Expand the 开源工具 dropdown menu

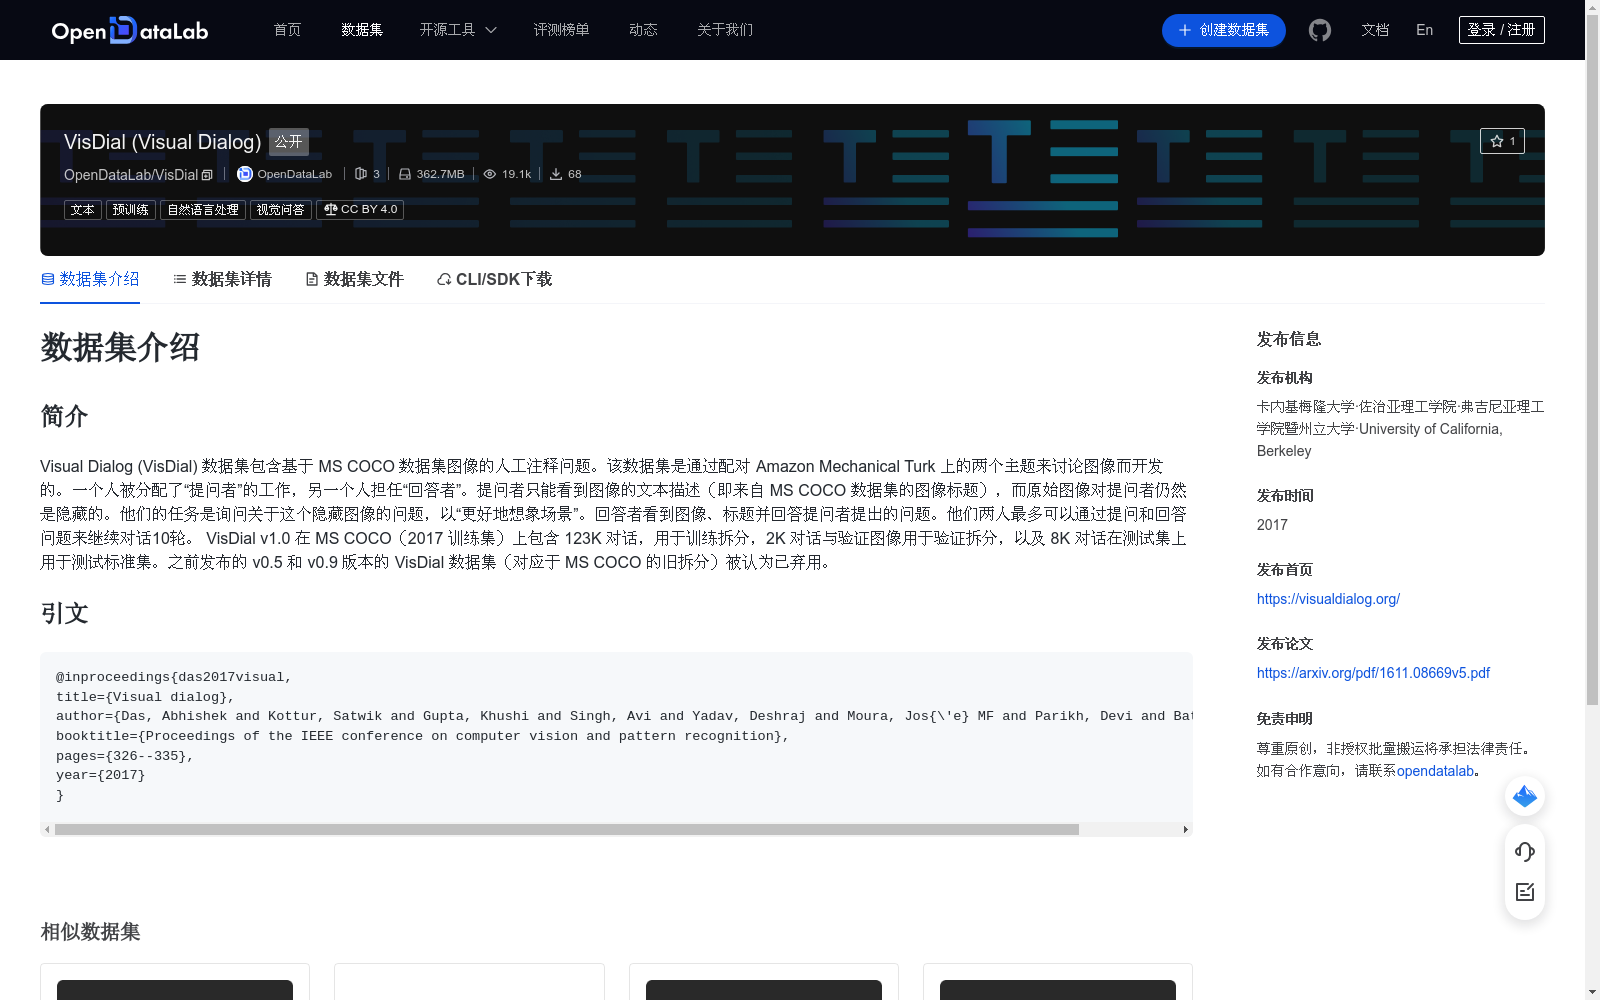coord(458,30)
